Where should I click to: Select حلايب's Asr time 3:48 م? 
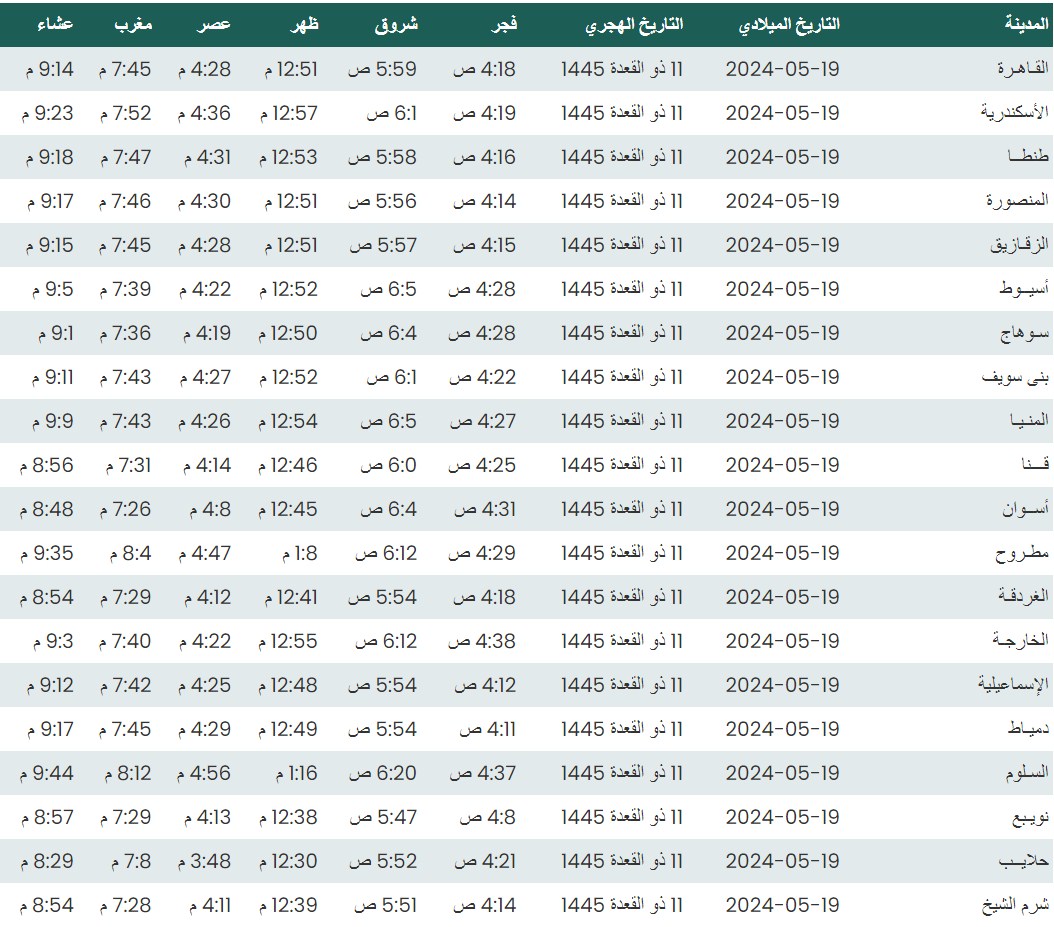(204, 861)
